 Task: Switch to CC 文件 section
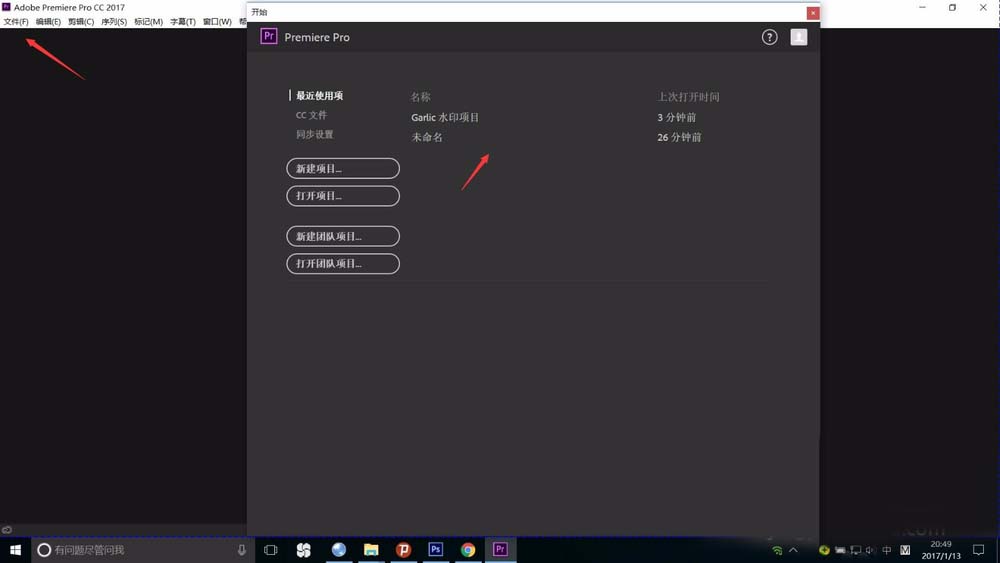[311, 115]
